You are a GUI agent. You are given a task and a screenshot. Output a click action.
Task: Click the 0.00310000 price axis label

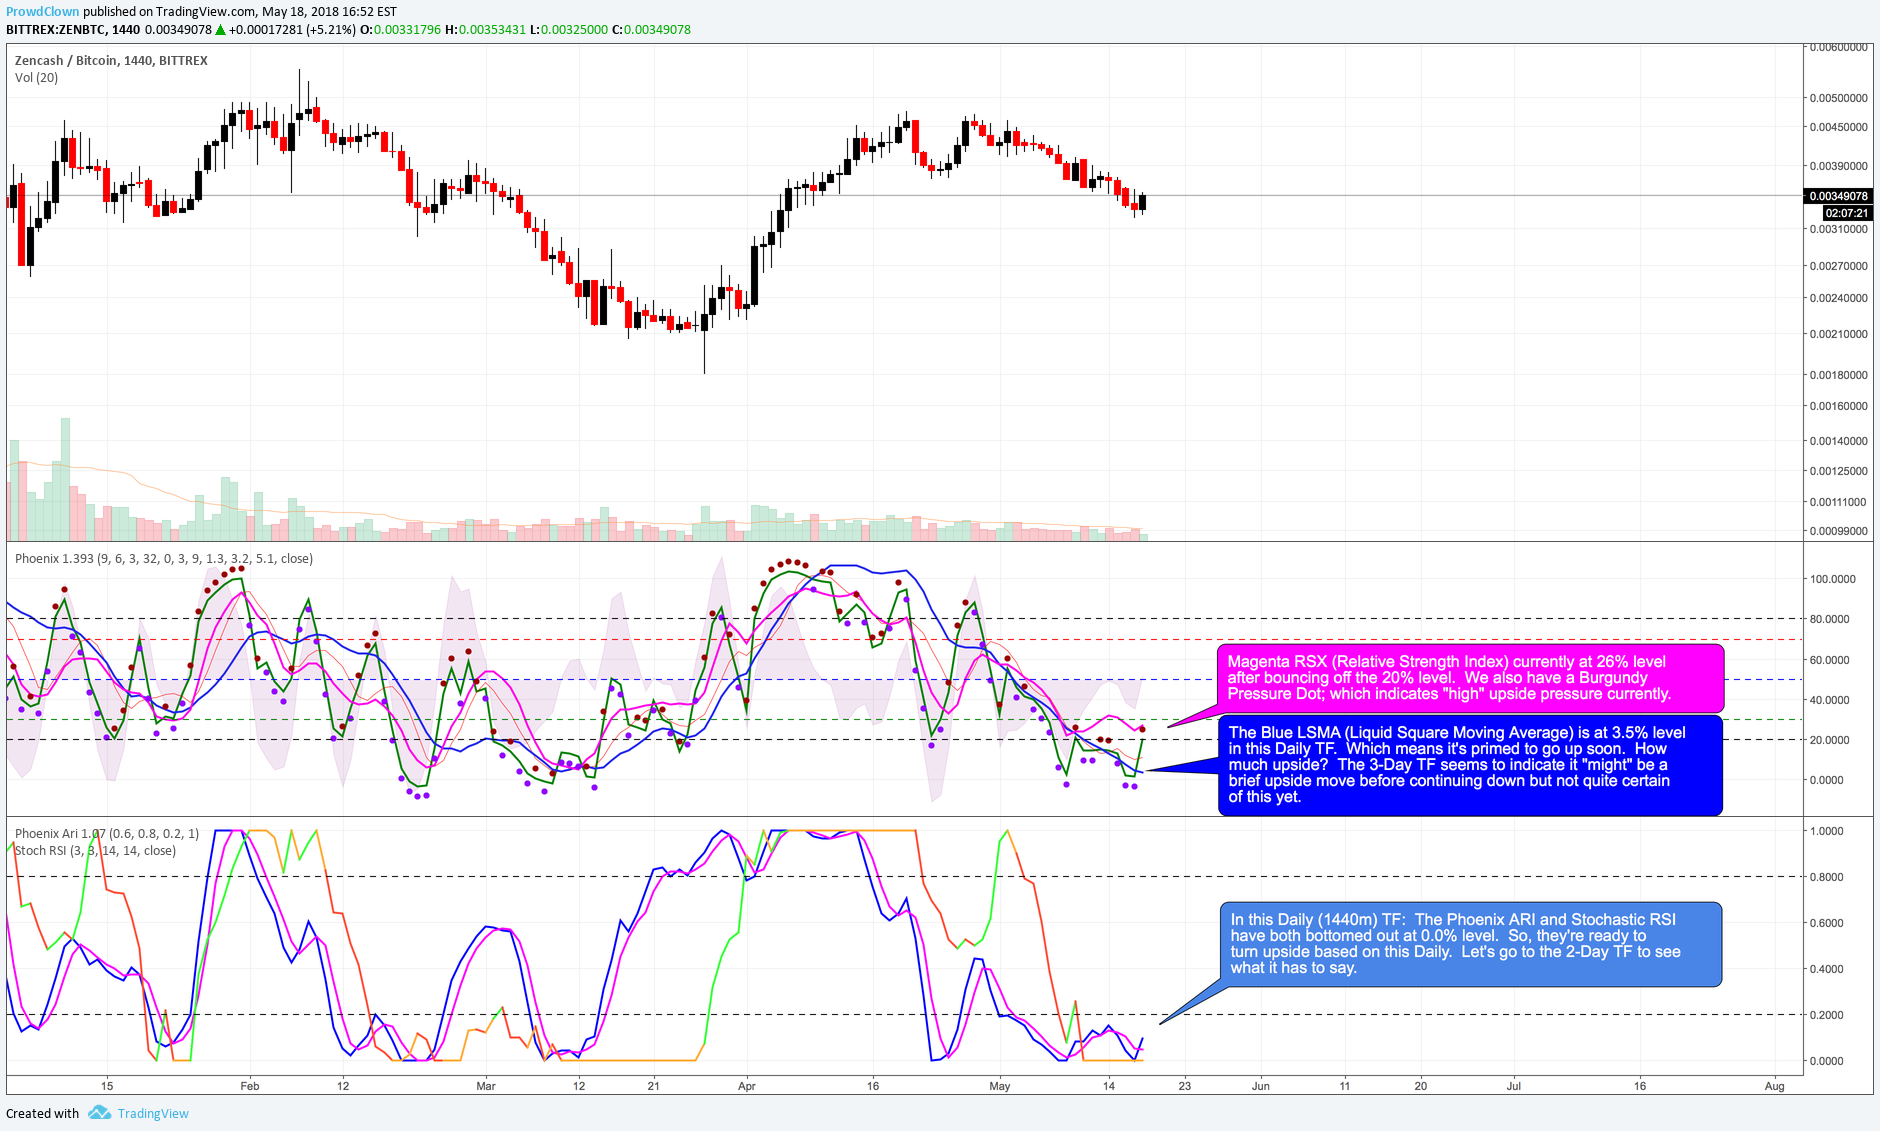(x=1838, y=229)
